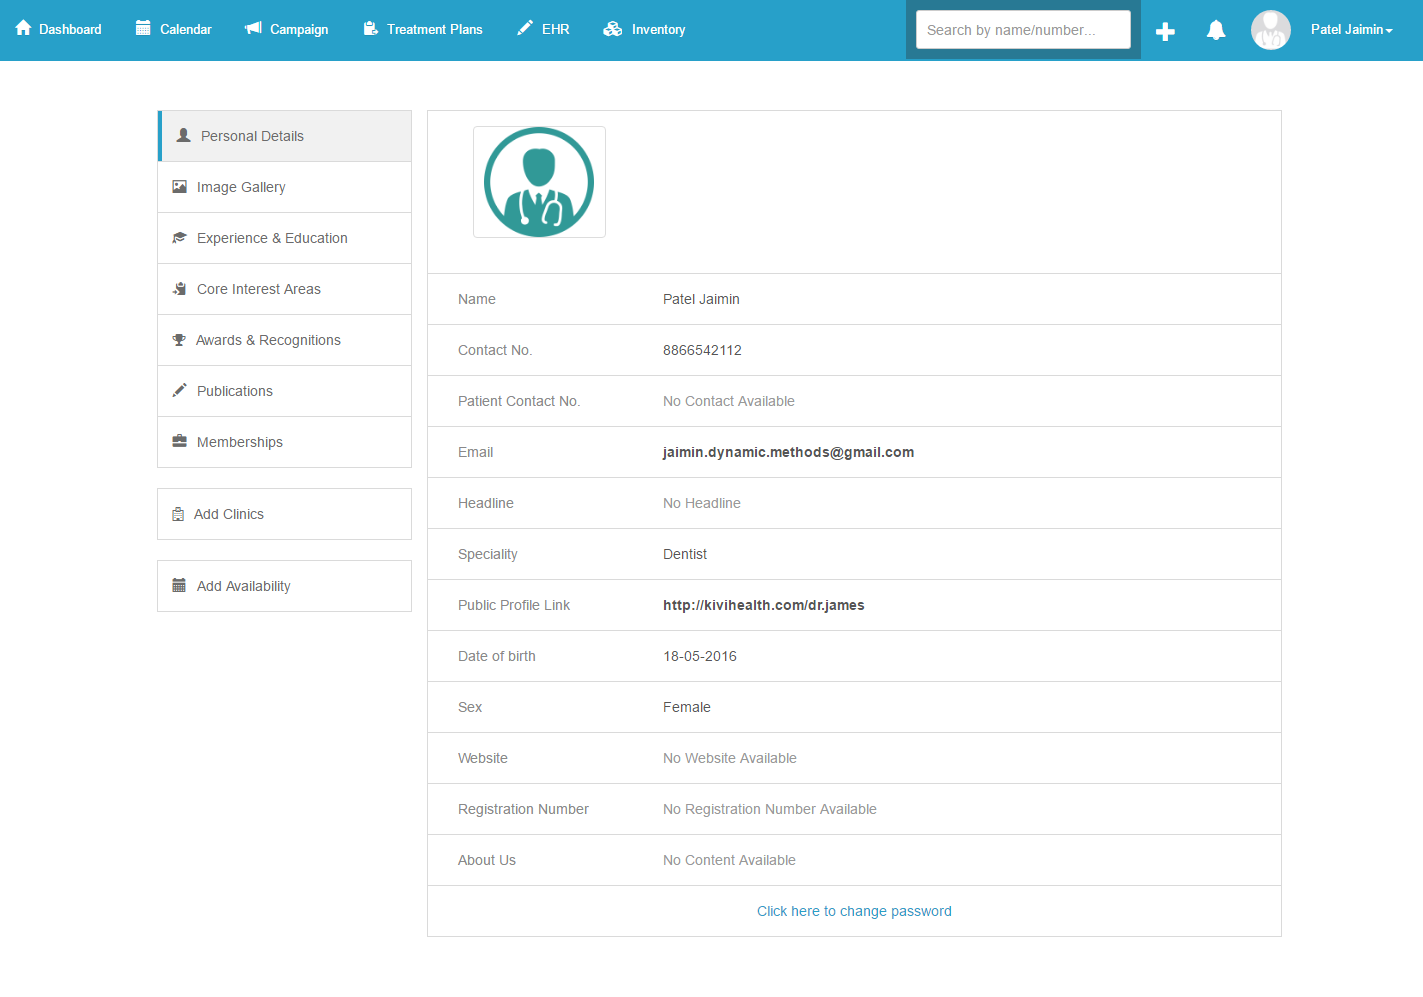Click No Website Available text

730,758
